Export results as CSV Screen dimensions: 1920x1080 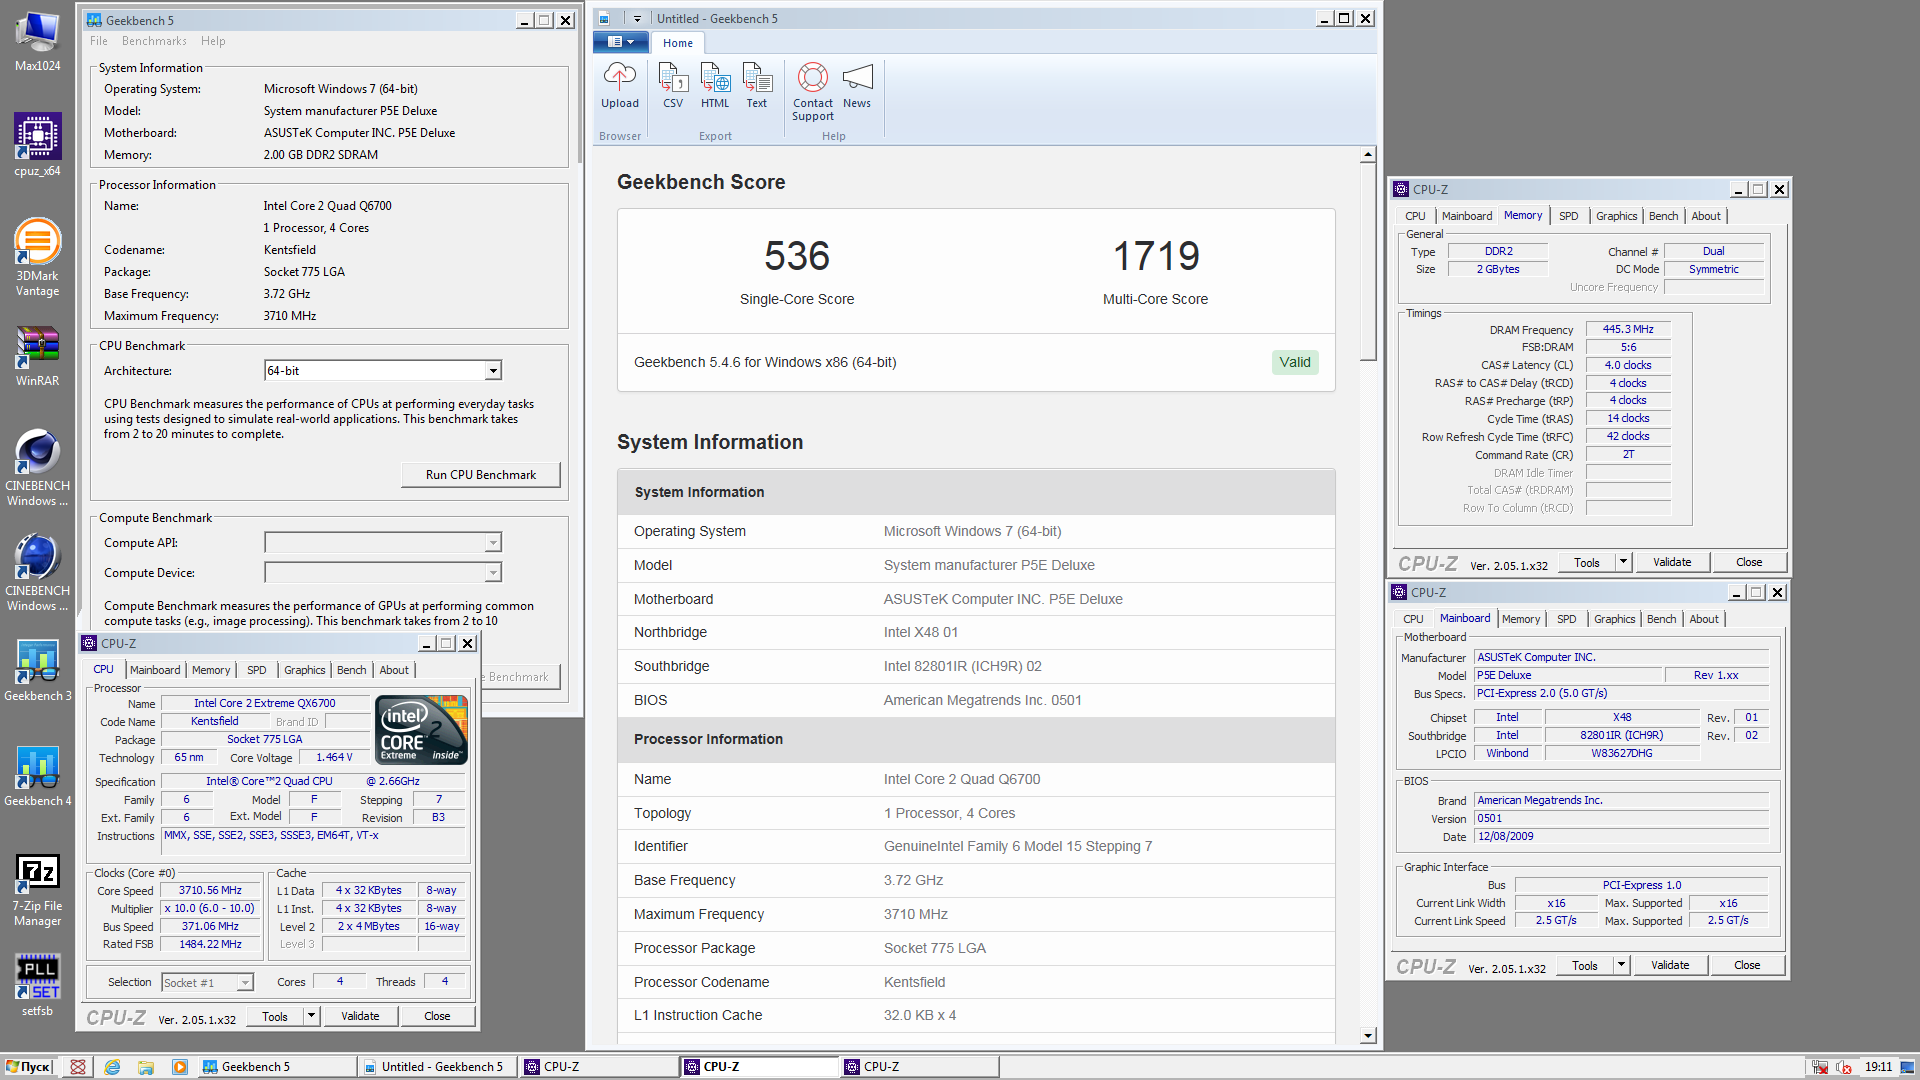(x=673, y=86)
